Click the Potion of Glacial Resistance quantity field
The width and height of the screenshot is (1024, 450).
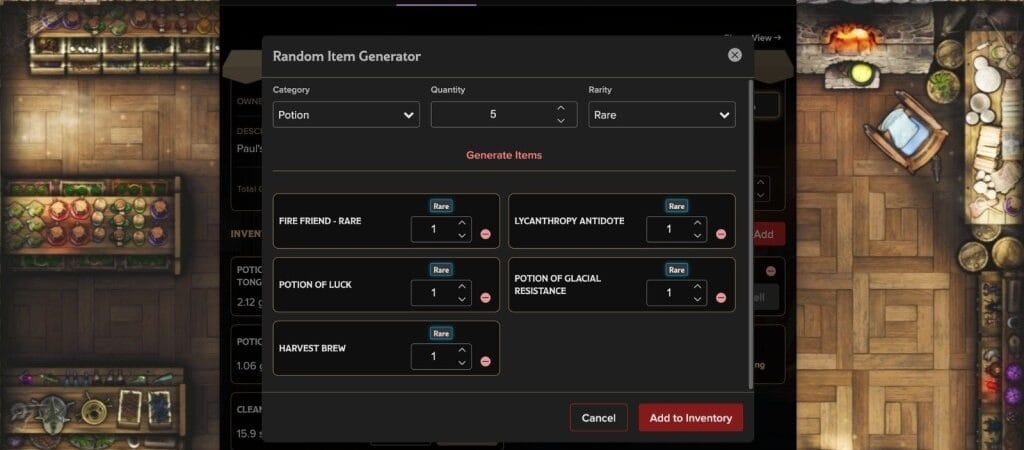677,293
